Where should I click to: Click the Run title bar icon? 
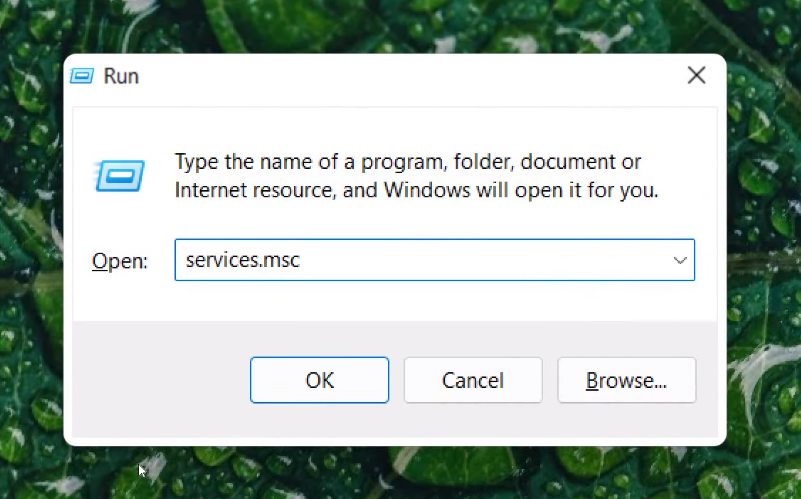click(82, 76)
